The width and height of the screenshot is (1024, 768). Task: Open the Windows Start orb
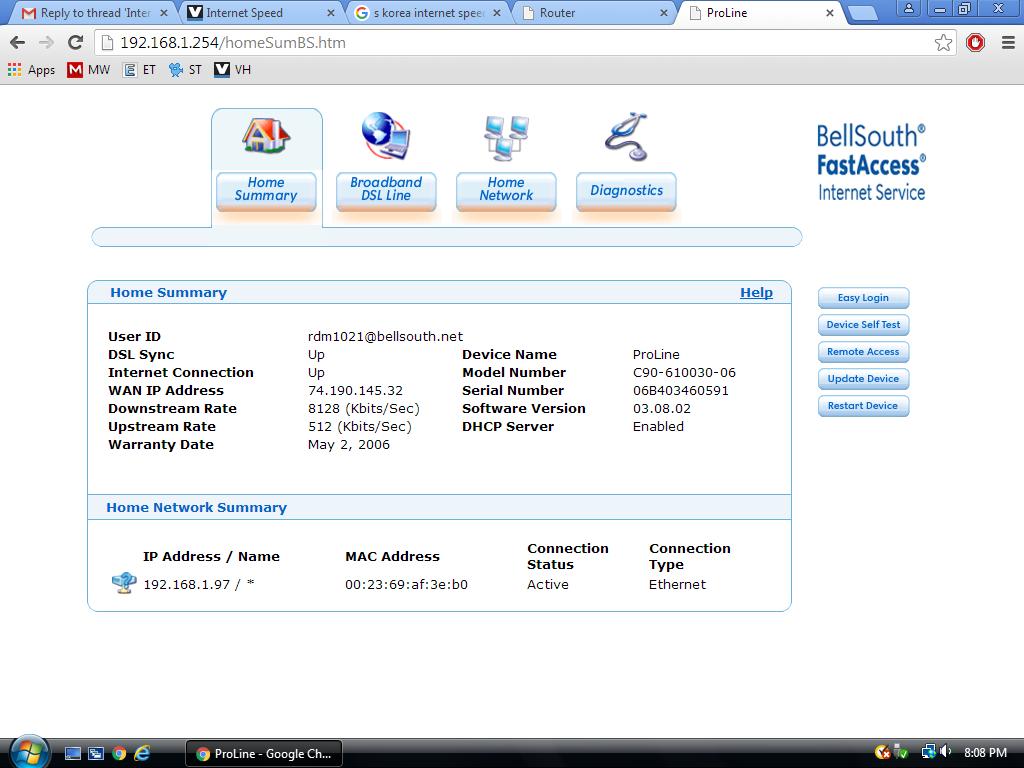click(29, 752)
